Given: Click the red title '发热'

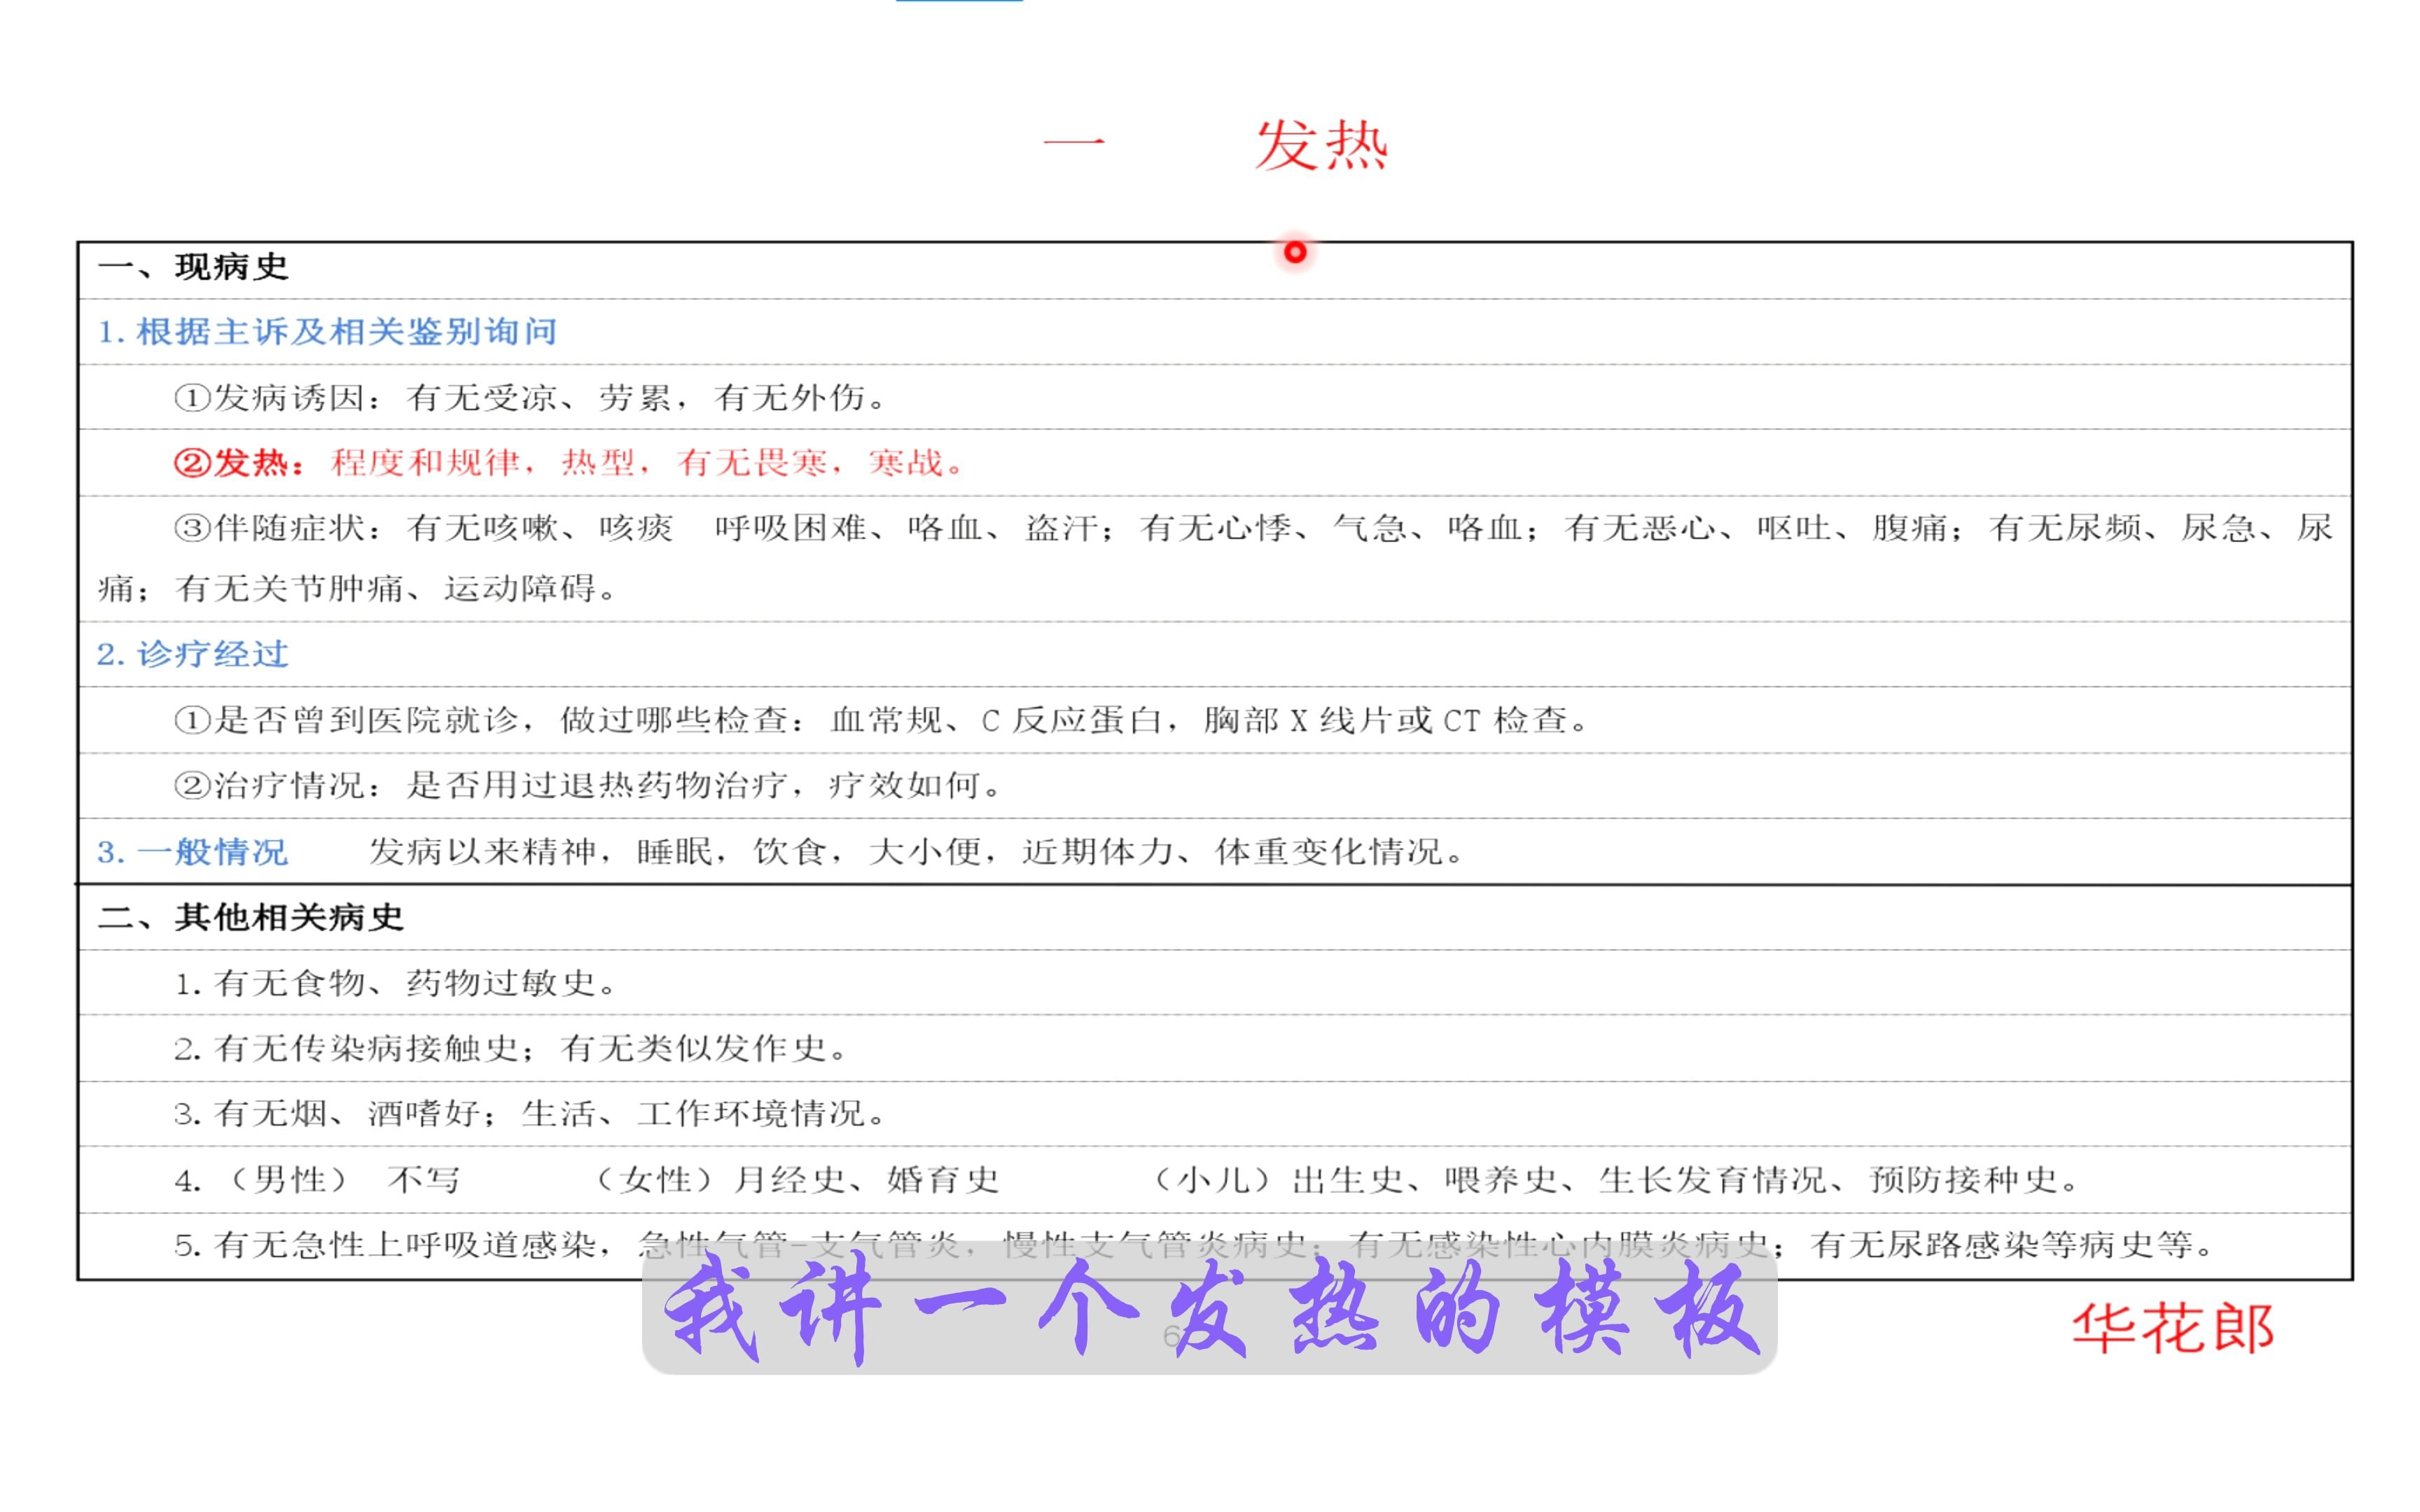Looking at the screenshot, I should 1321,146.
